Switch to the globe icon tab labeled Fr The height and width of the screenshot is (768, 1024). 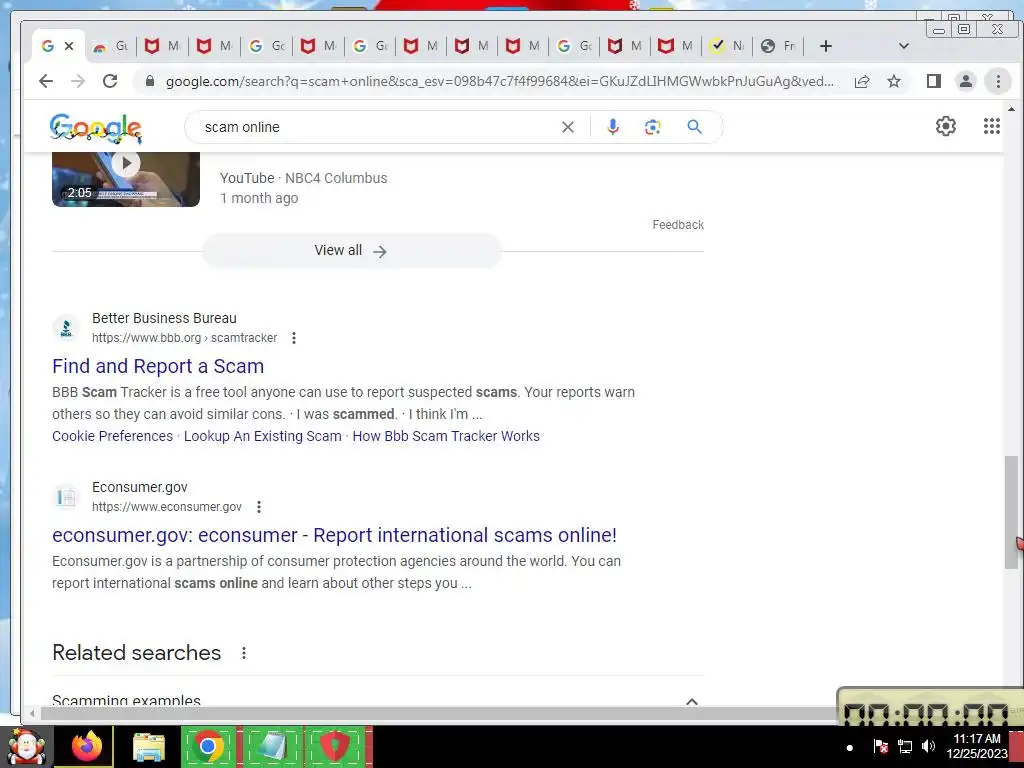778,46
